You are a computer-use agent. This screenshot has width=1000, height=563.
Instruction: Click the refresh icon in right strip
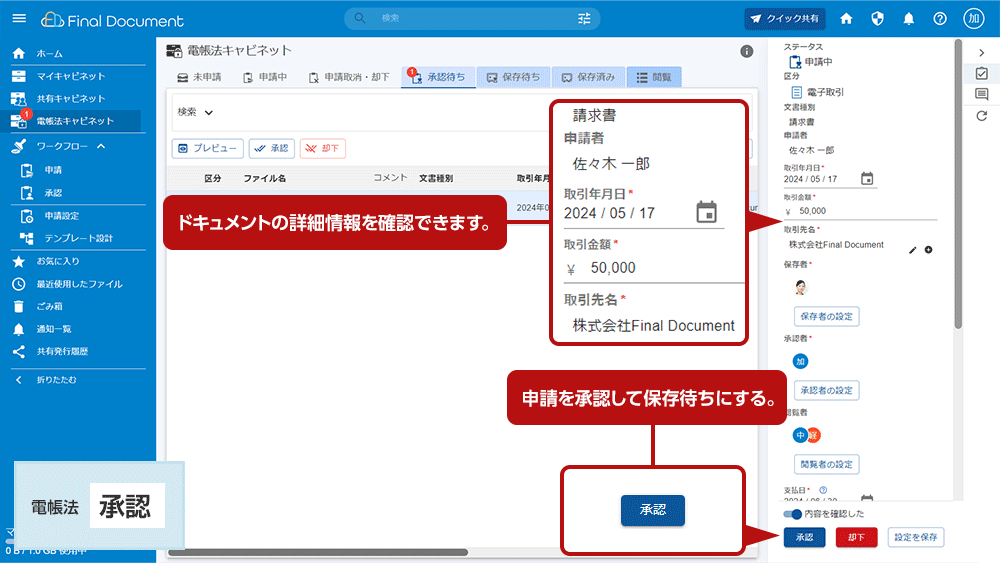tap(982, 115)
